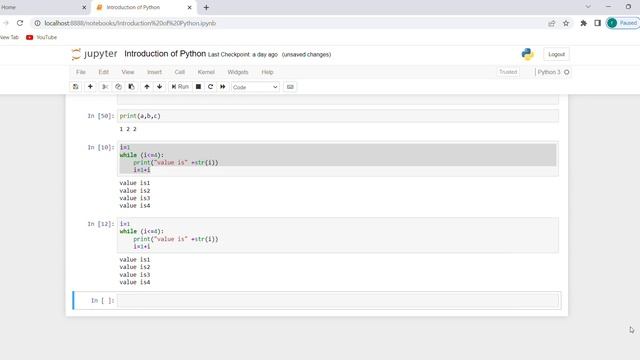
Task: Click the output text '1 2 2'
Action: point(128,129)
